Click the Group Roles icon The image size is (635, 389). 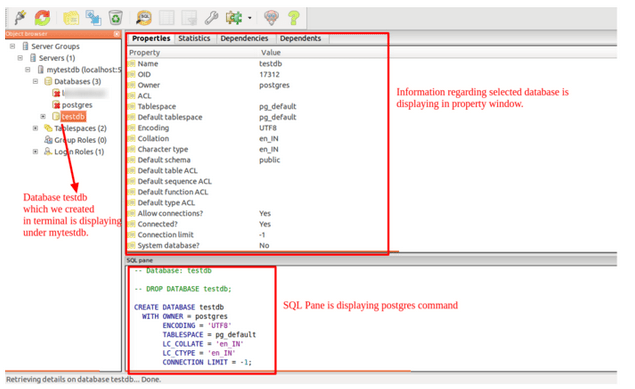tap(48, 140)
